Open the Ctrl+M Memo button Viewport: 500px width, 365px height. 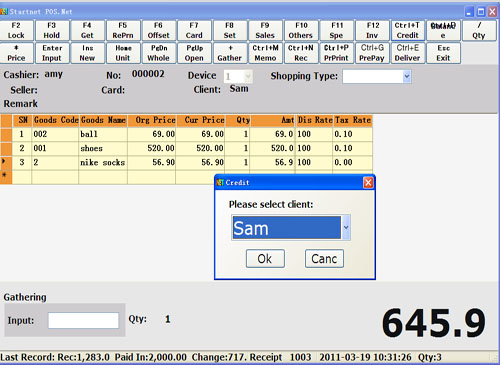point(265,53)
